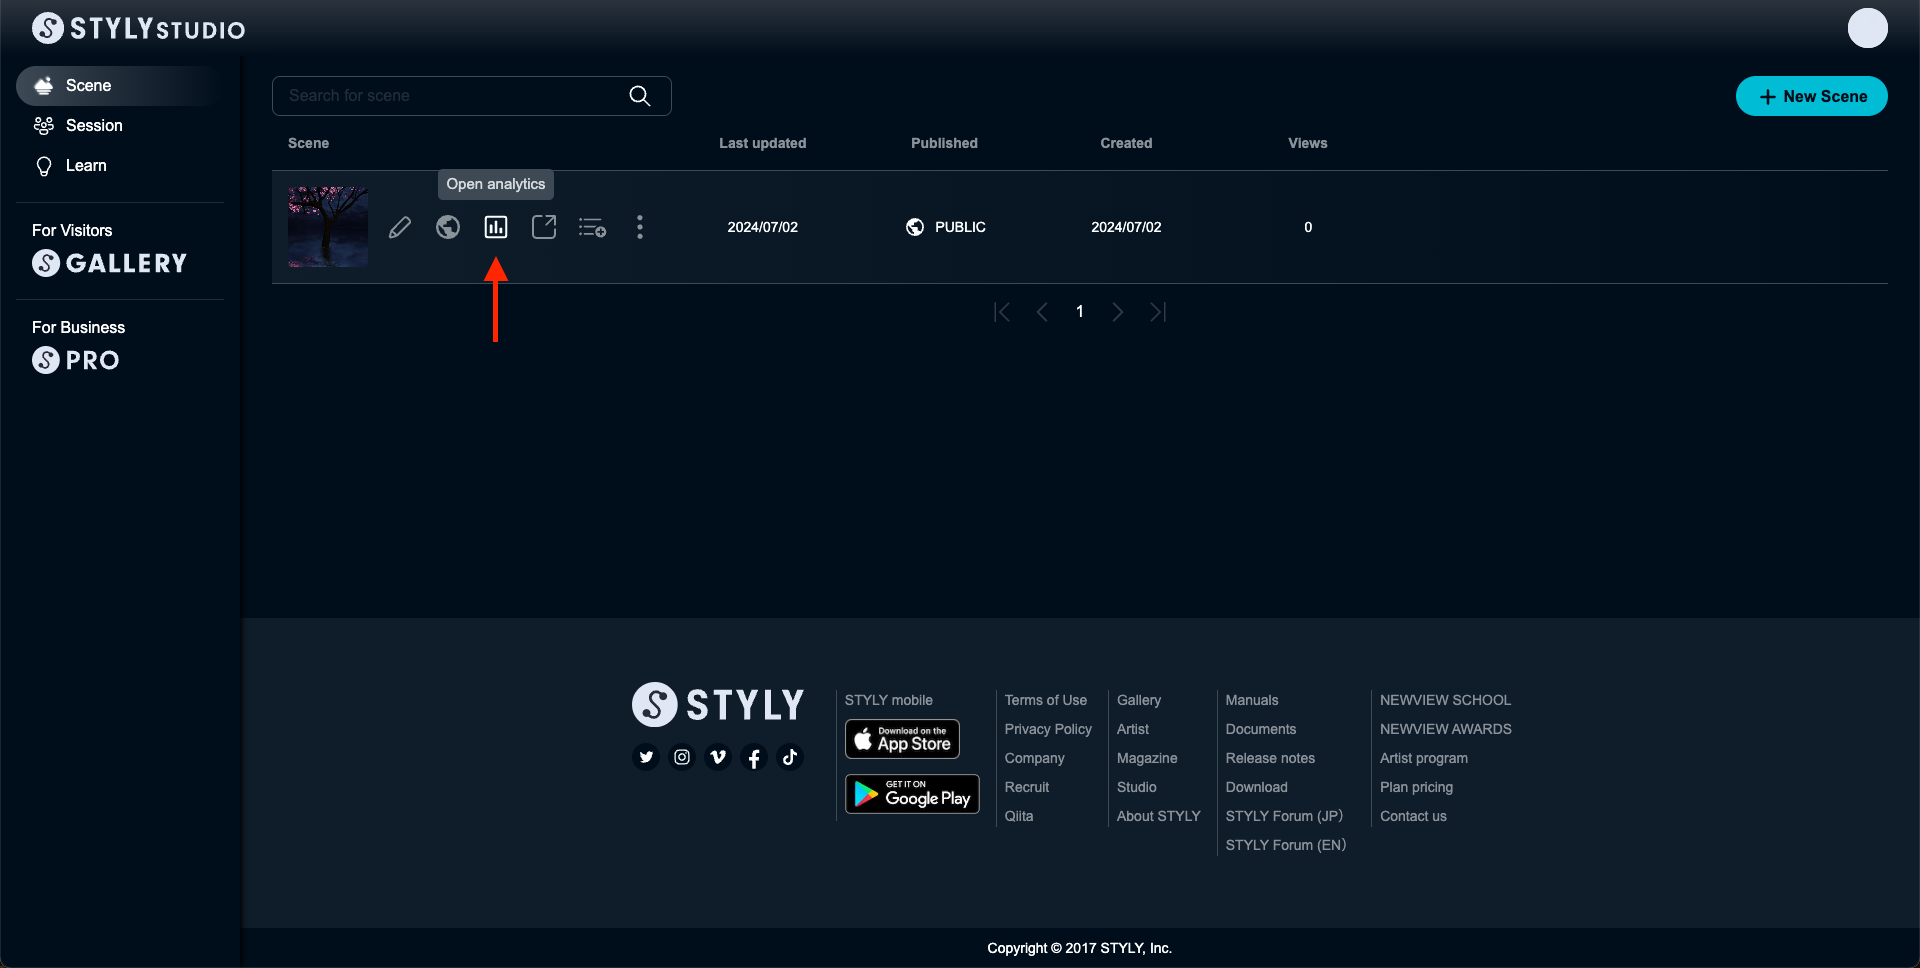
Task: Open the Download on the App Store badge
Action: 901,739
